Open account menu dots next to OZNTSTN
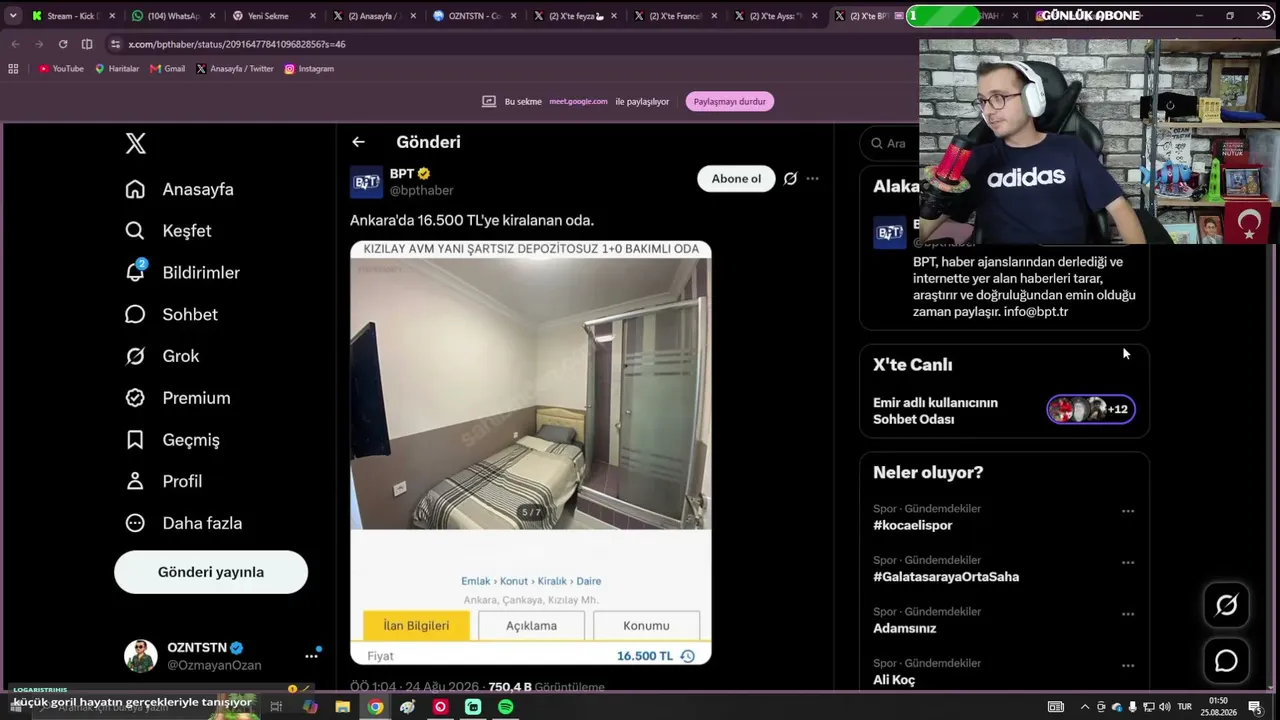Screen dimensions: 1280x720 [311, 656]
